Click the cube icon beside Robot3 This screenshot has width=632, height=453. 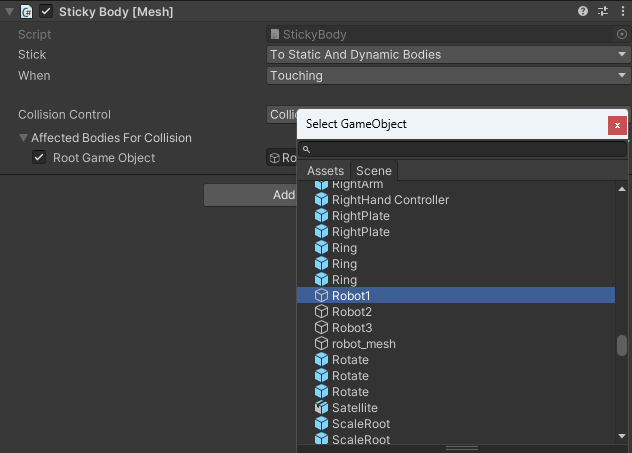321,327
